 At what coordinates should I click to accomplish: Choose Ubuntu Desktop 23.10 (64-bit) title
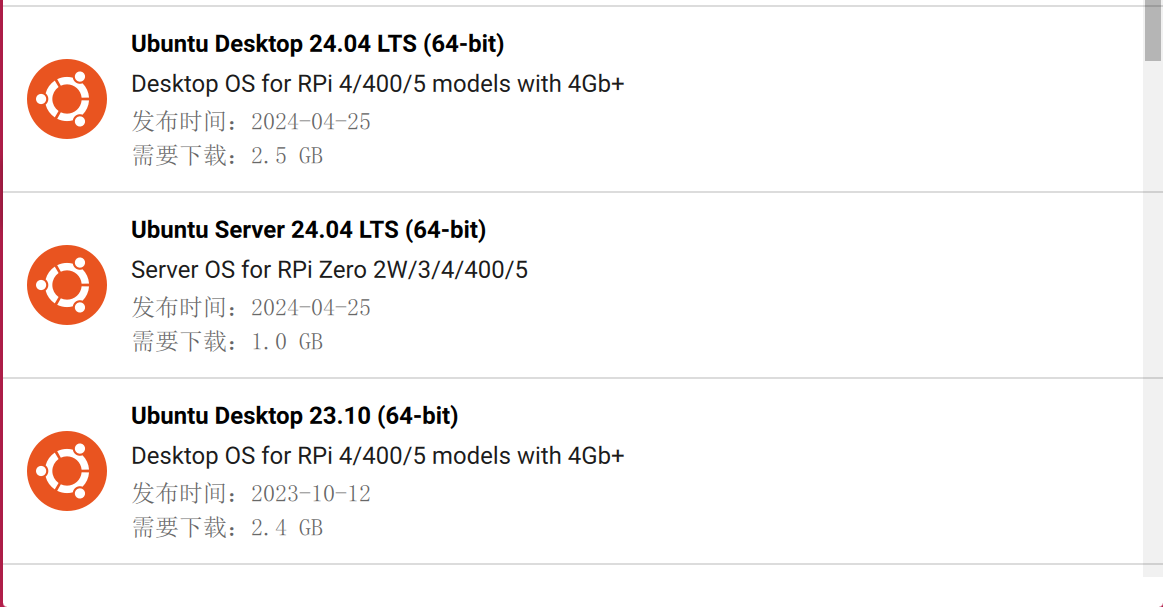[x=294, y=416]
